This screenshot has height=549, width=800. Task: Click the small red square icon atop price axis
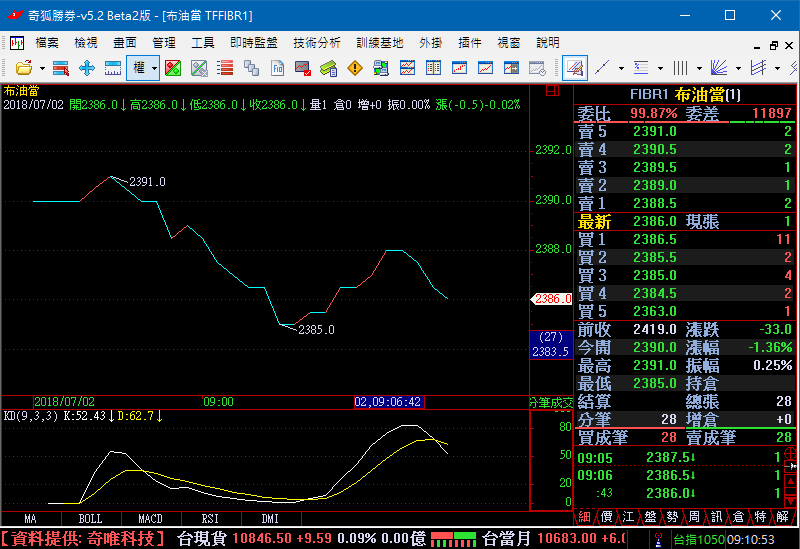[552, 91]
